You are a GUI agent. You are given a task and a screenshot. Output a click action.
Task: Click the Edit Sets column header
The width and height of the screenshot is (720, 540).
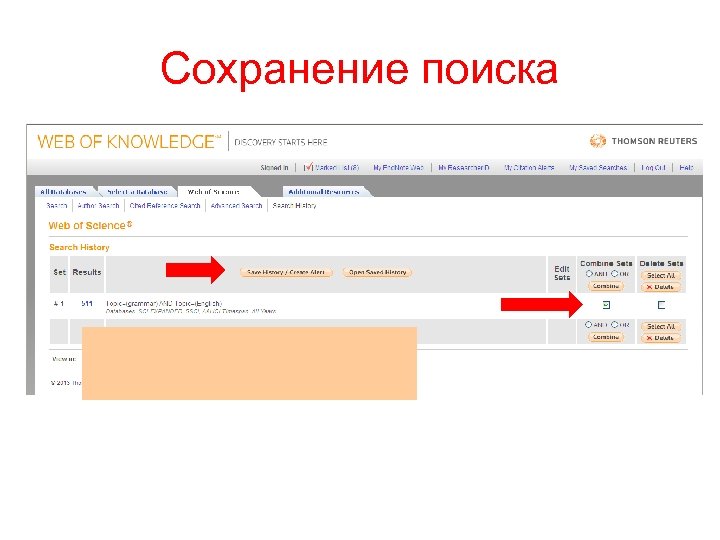pos(562,273)
